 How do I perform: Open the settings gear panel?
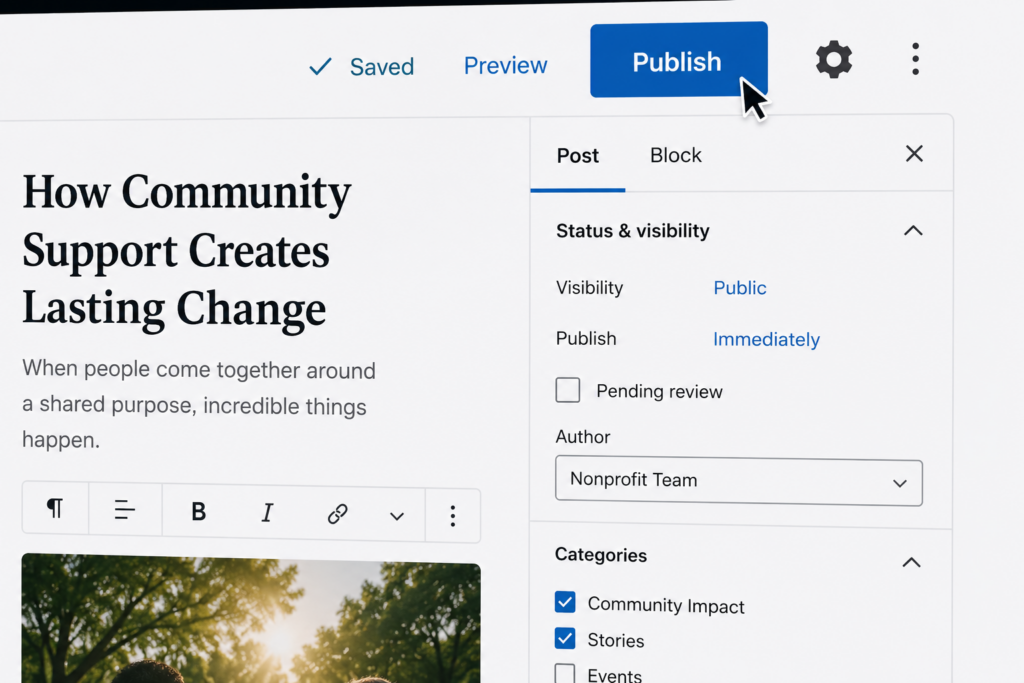coord(834,60)
